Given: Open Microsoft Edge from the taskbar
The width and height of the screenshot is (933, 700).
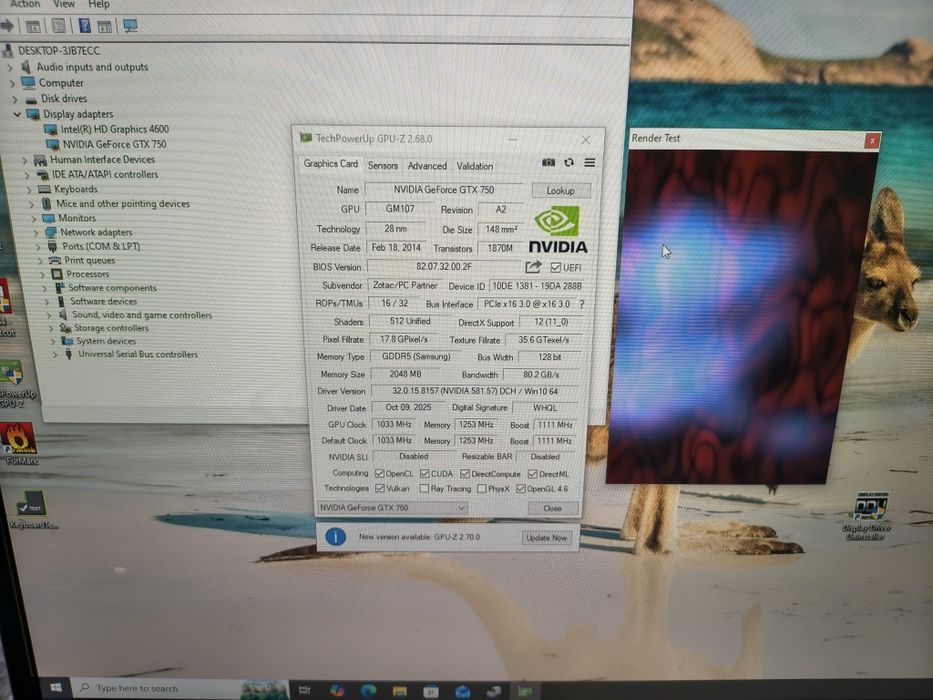Looking at the screenshot, I should point(368,690).
